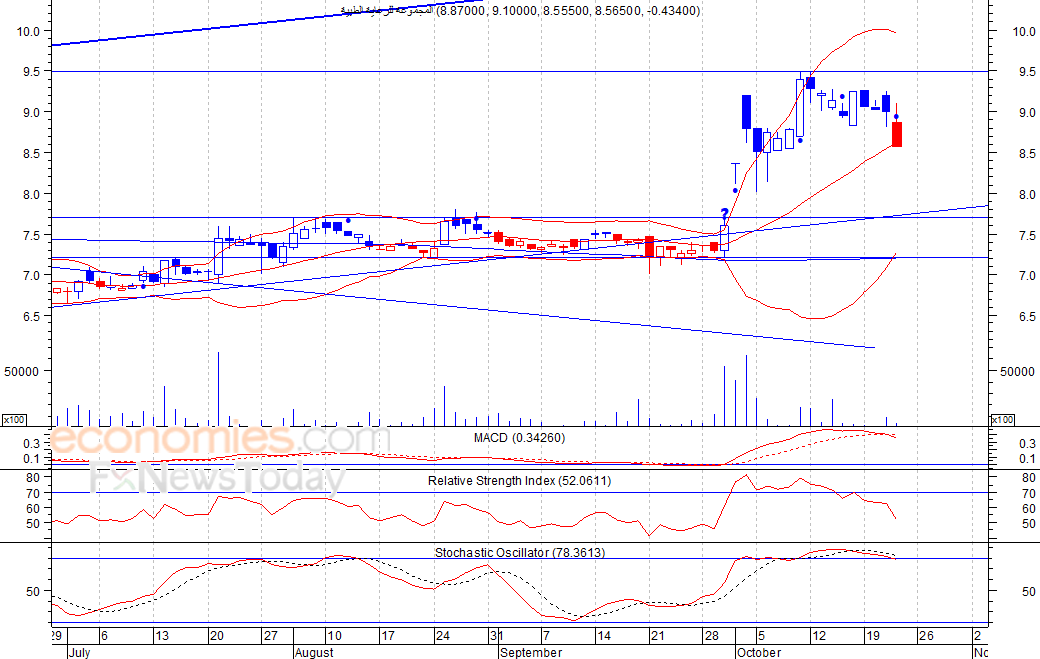Click the 10.0 price label on left axis
This screenshot has height=659, width=1040.
coord(29,31)
